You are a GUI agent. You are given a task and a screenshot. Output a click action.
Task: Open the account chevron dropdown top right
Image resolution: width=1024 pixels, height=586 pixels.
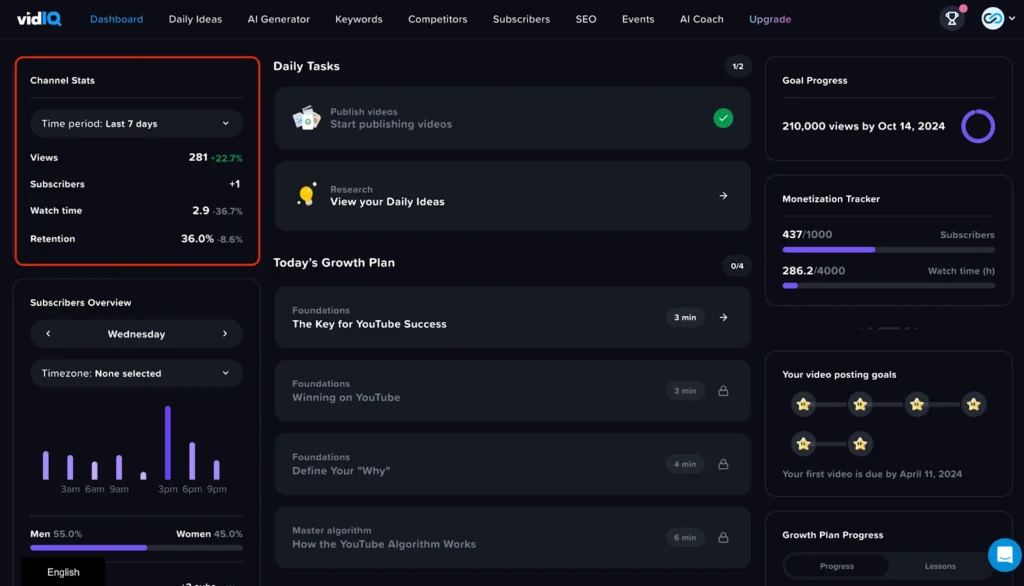tap(1009, 18)
